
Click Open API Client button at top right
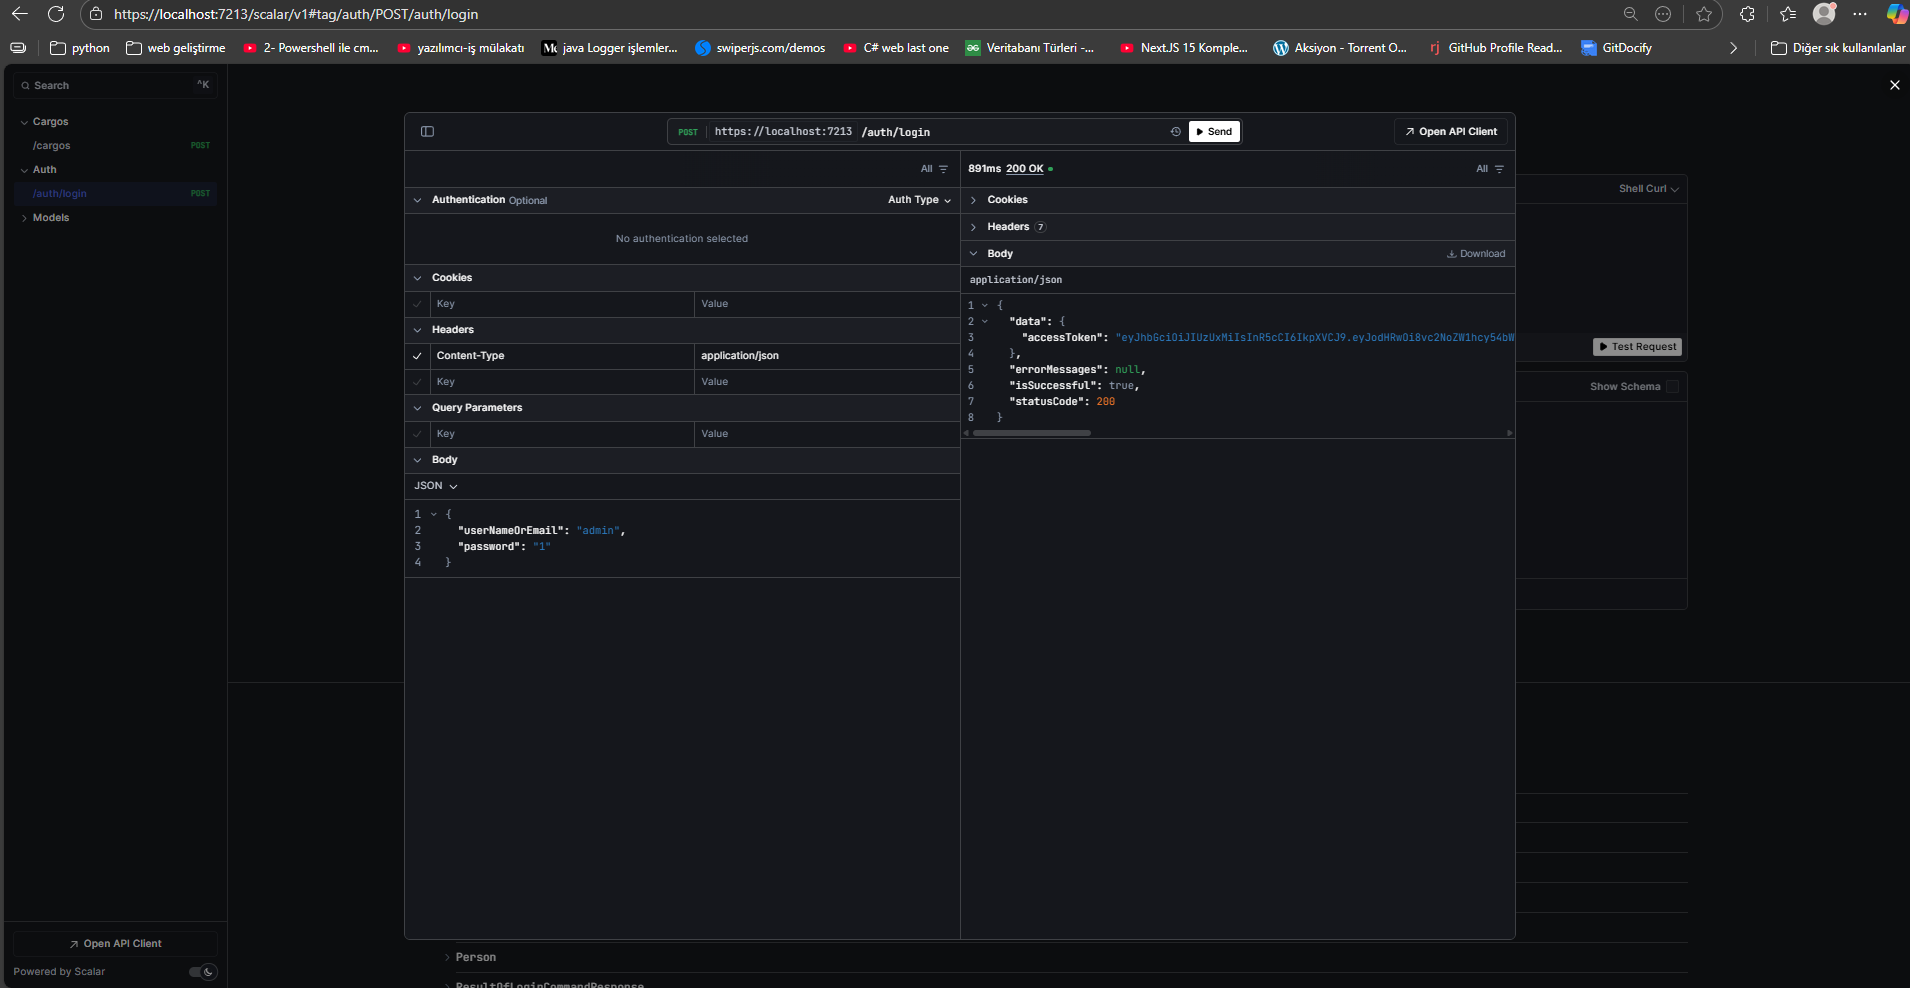tap(1450, 132)
